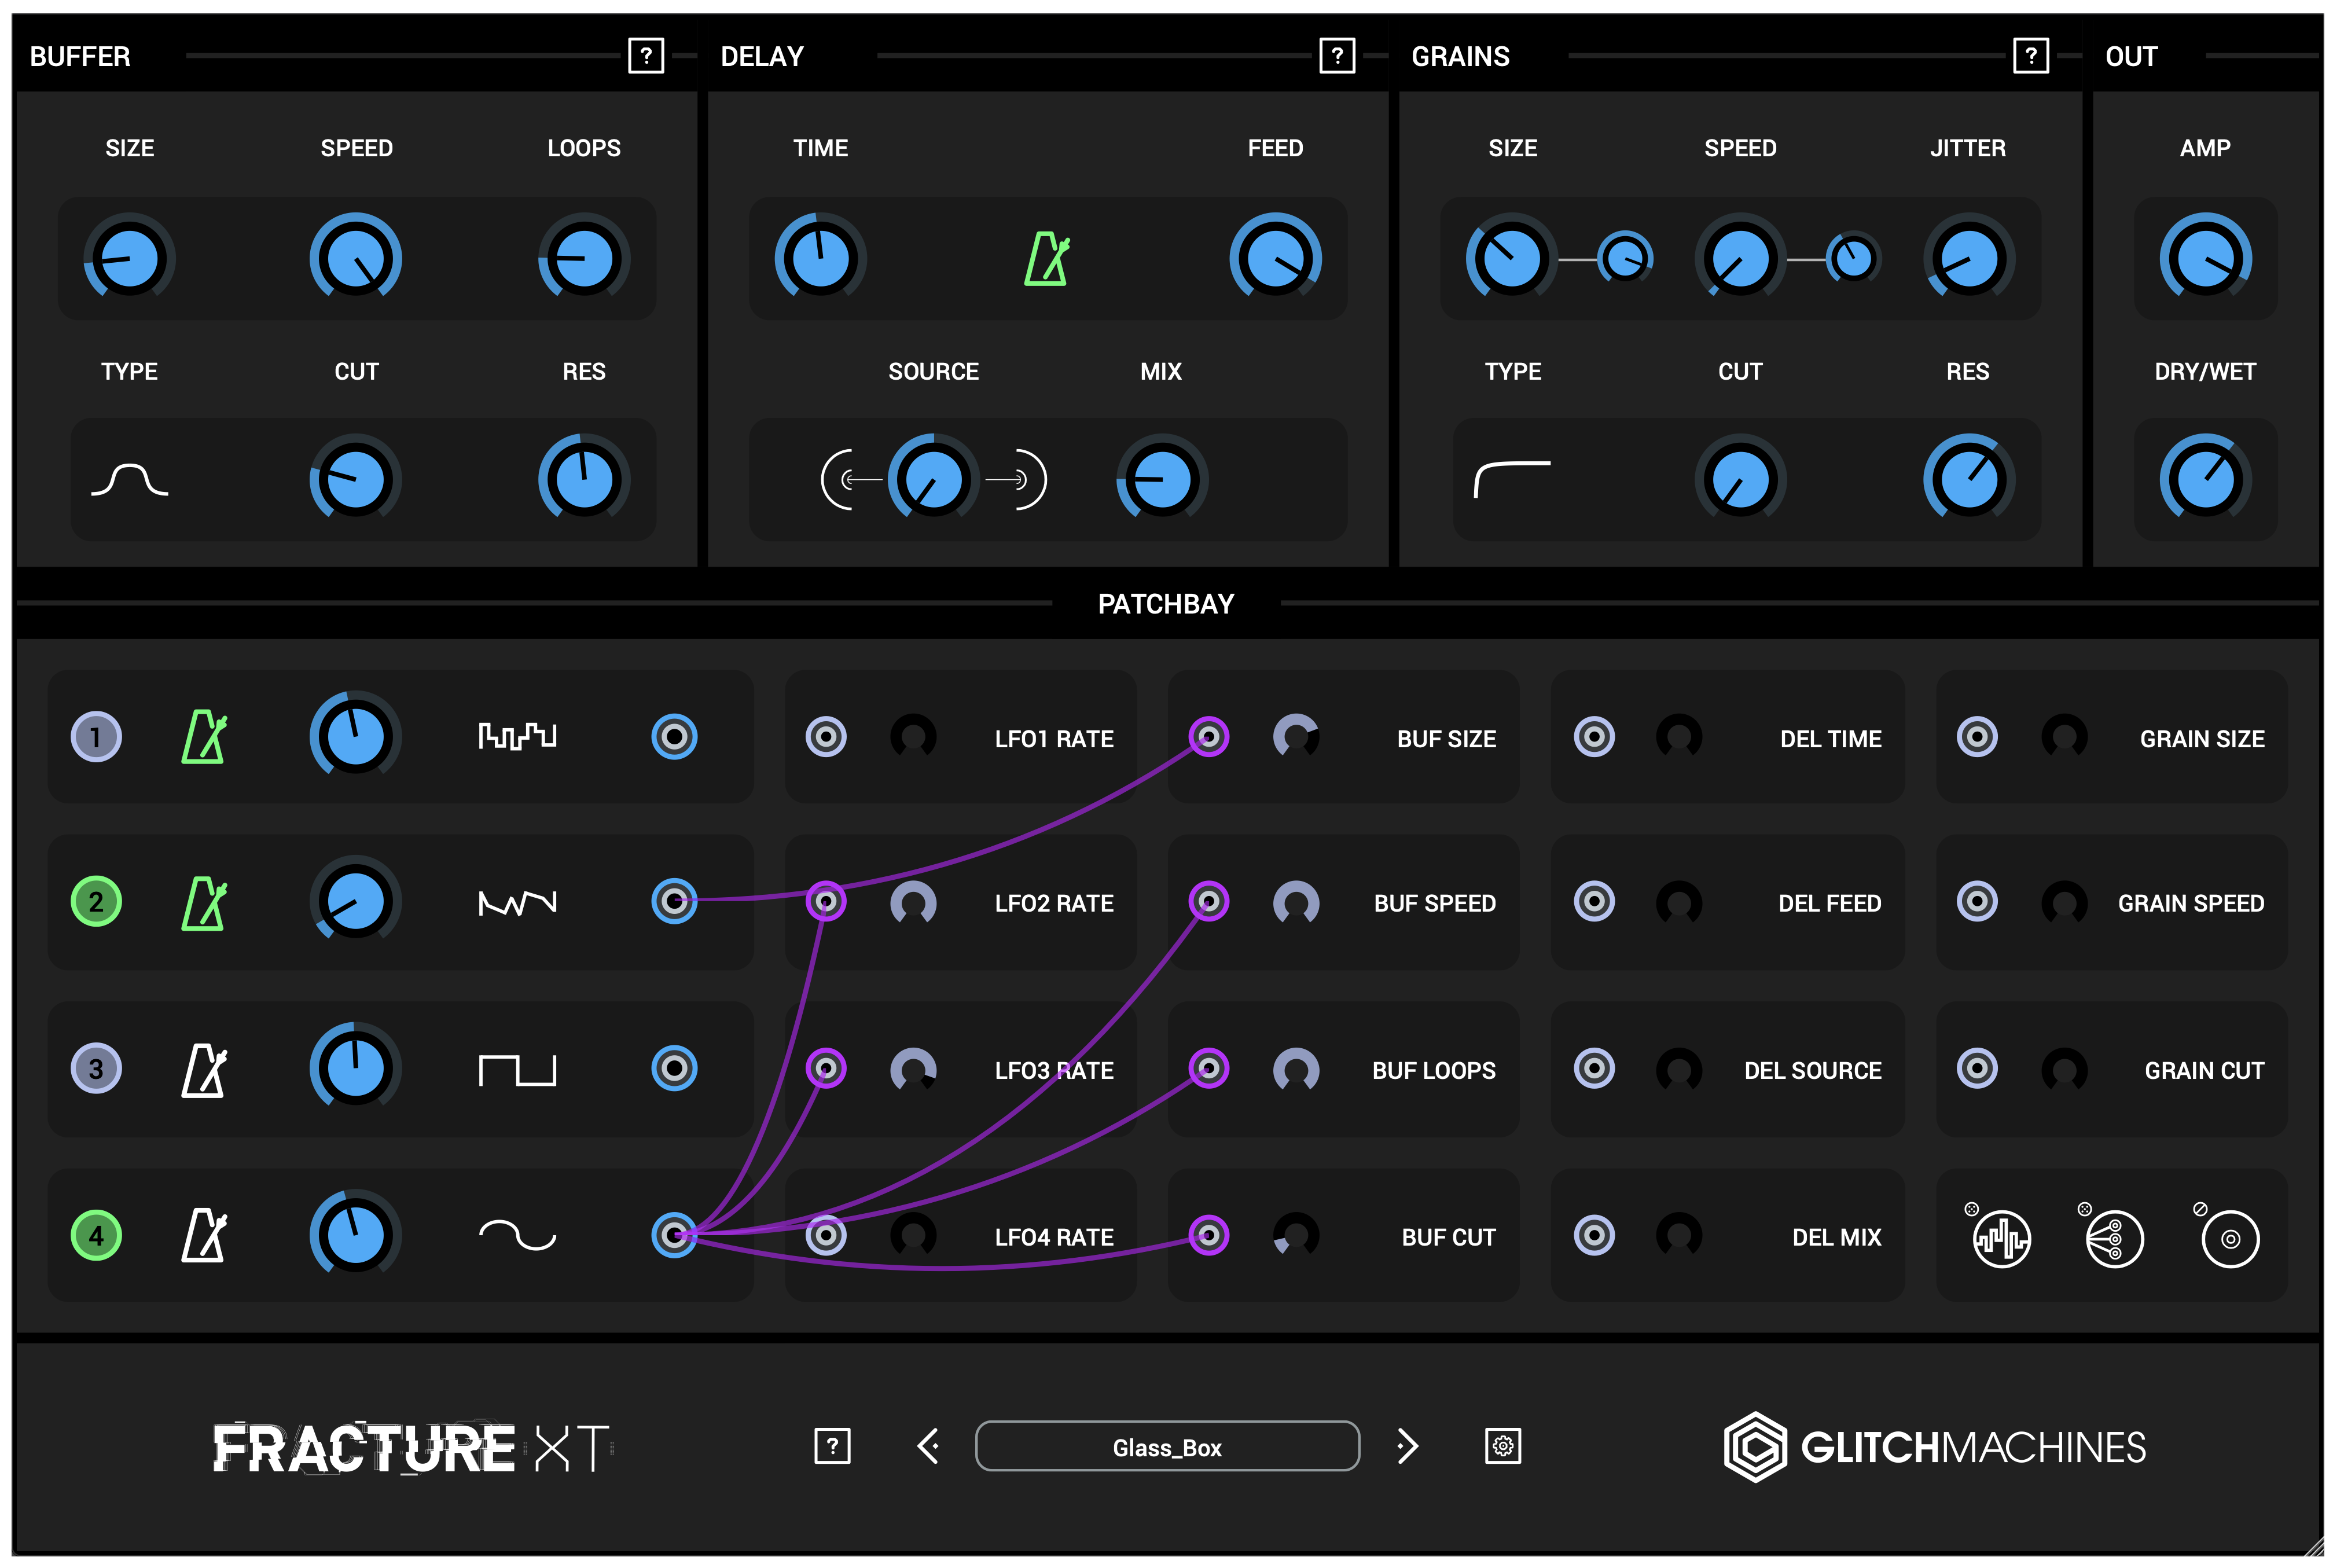Click the DEL SOURCE input jack
The image size is (2333, 1568).
(x=1594, y=1069)
